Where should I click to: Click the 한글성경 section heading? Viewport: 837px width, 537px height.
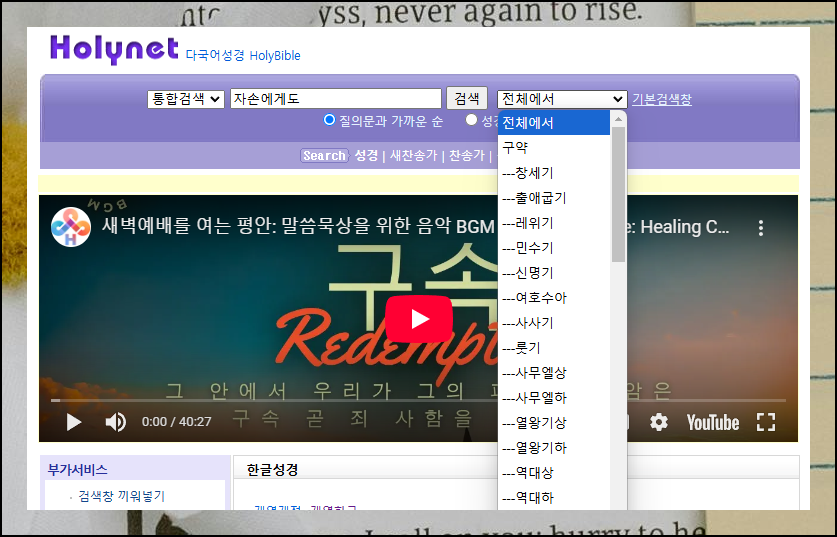pyautogui.click(x=272, y=470)
